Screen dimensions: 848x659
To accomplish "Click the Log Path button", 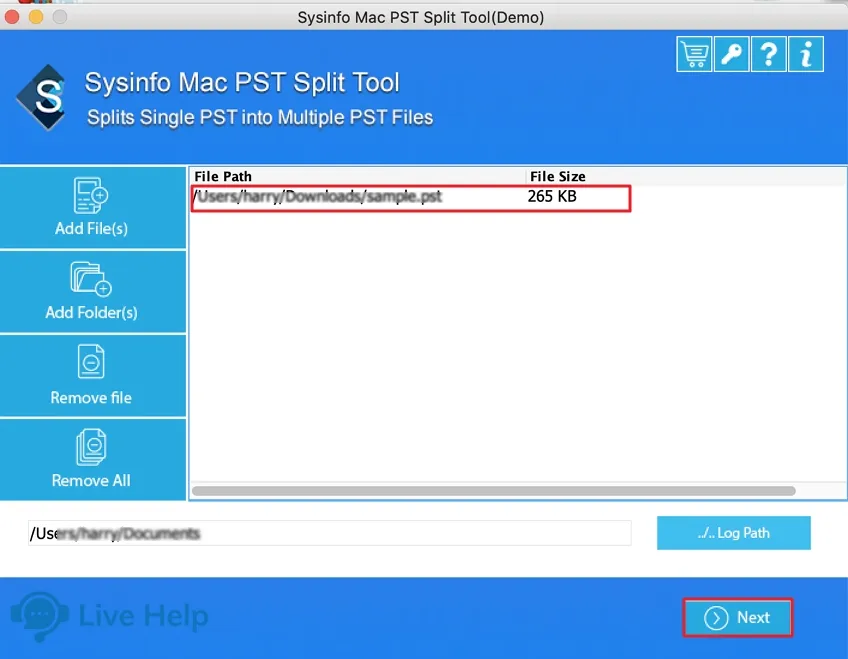I will point(733,533).
